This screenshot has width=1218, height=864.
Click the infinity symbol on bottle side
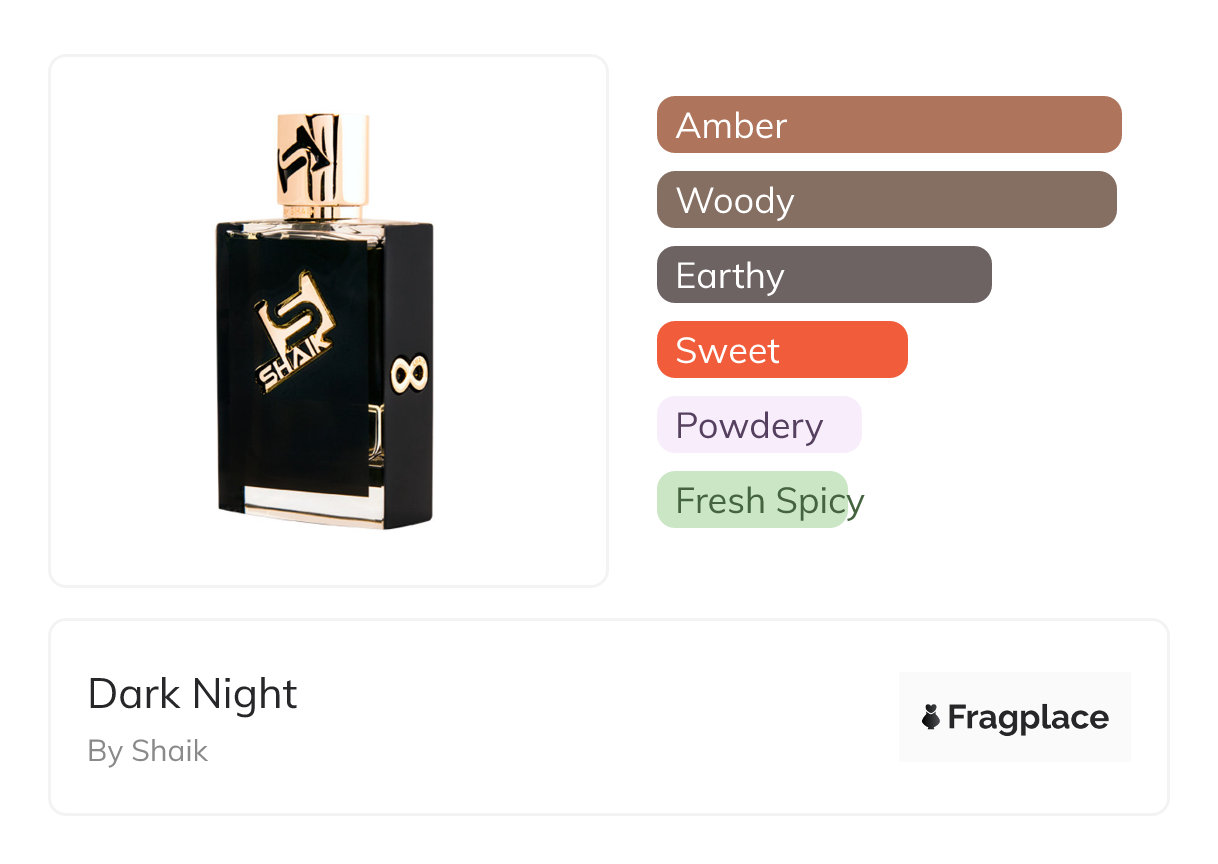tap(410, 373)
